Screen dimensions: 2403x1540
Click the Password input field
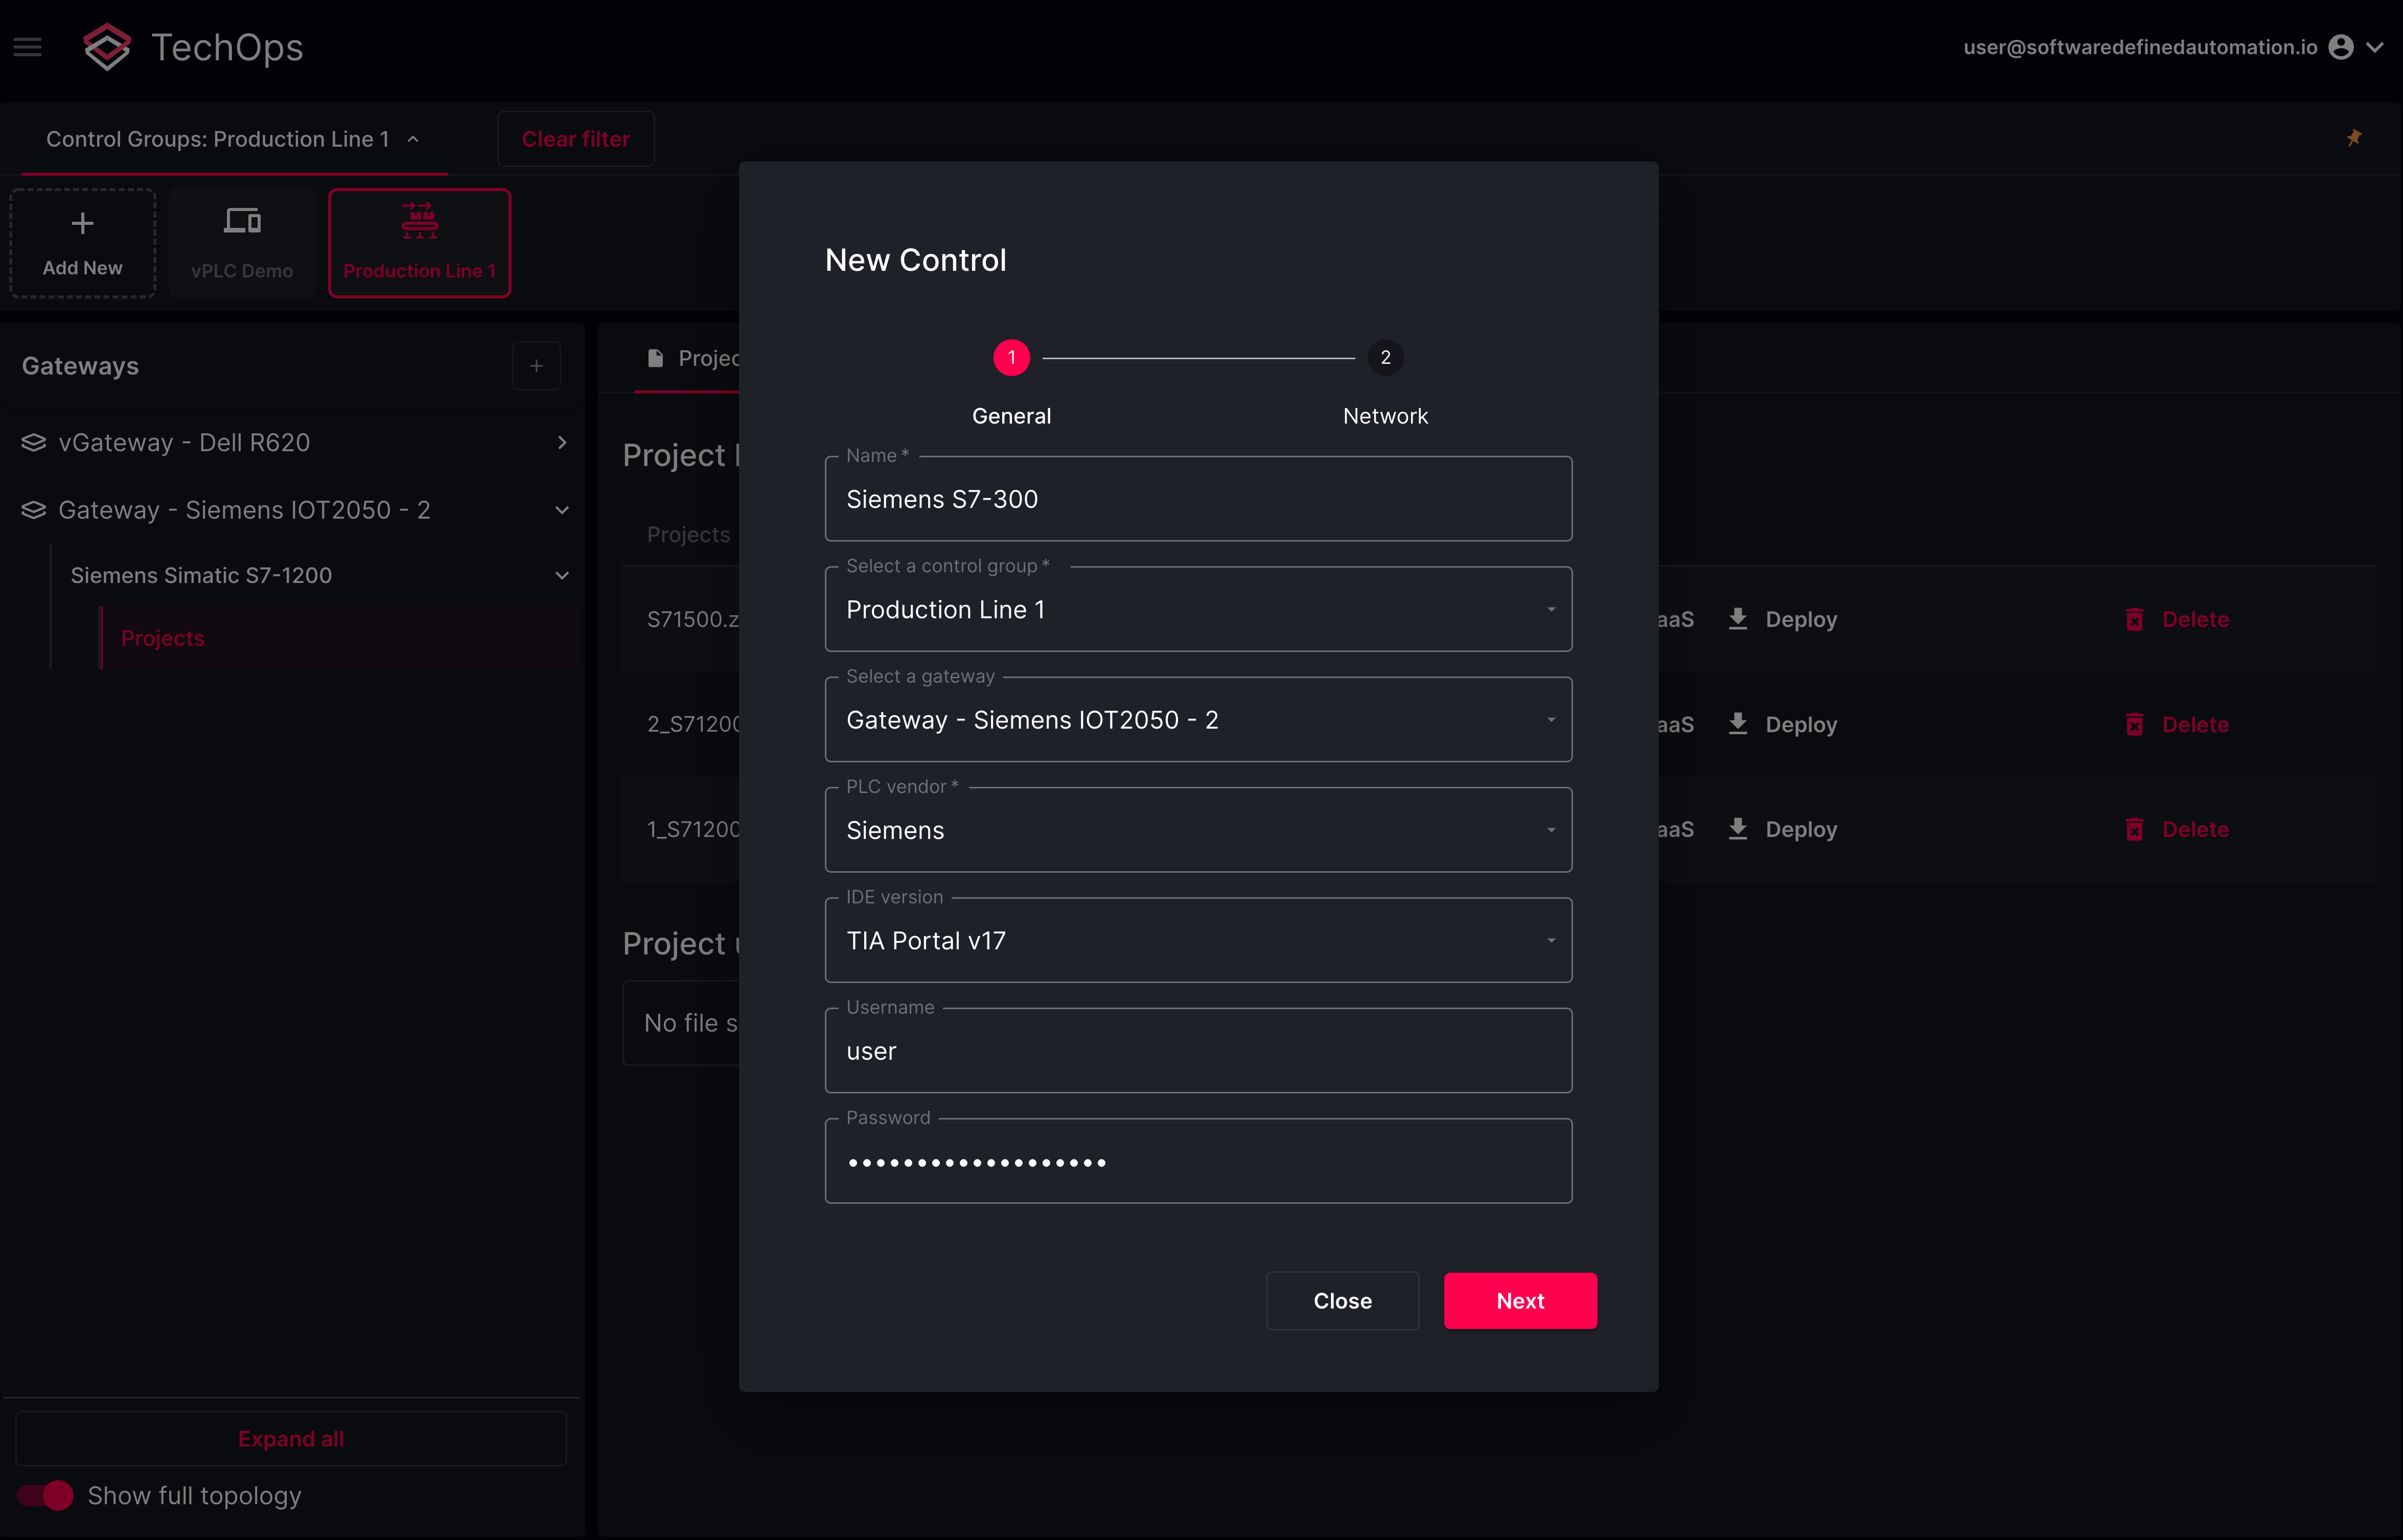(1198, 1161)
